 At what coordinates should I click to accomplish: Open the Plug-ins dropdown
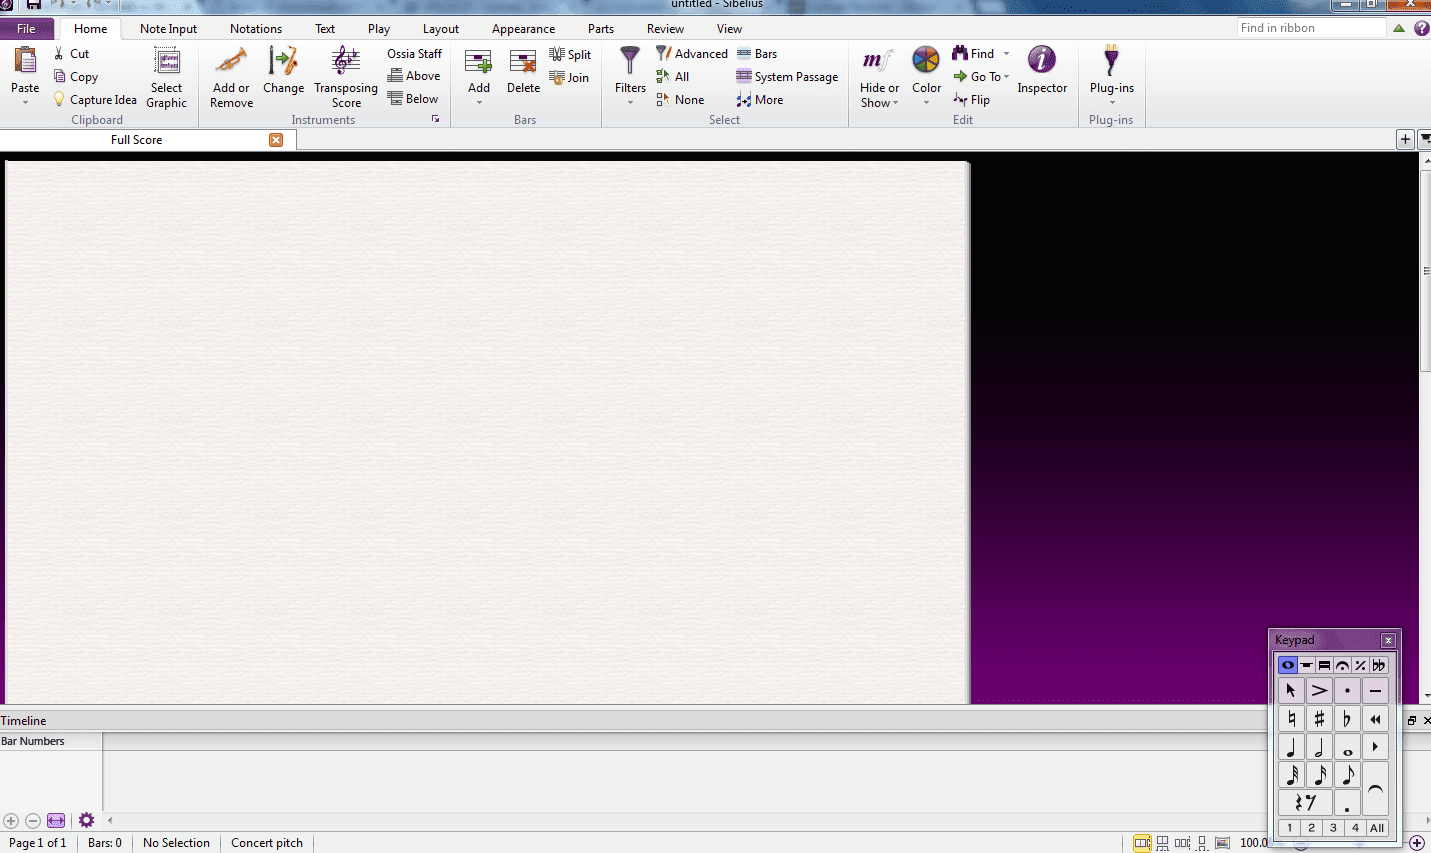click(x=1111, y=102)
